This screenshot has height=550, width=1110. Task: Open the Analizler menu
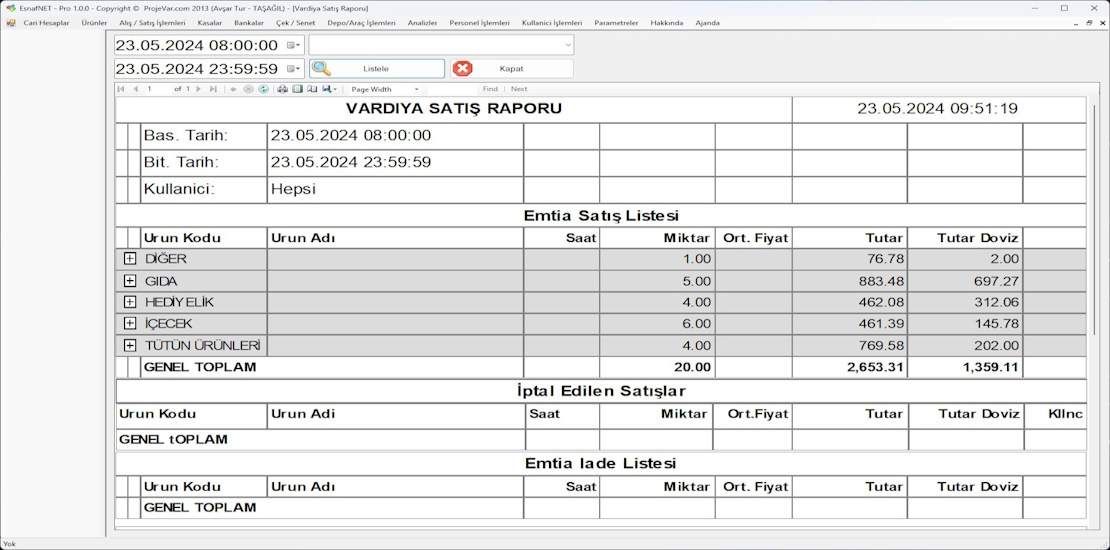[422, 23]
